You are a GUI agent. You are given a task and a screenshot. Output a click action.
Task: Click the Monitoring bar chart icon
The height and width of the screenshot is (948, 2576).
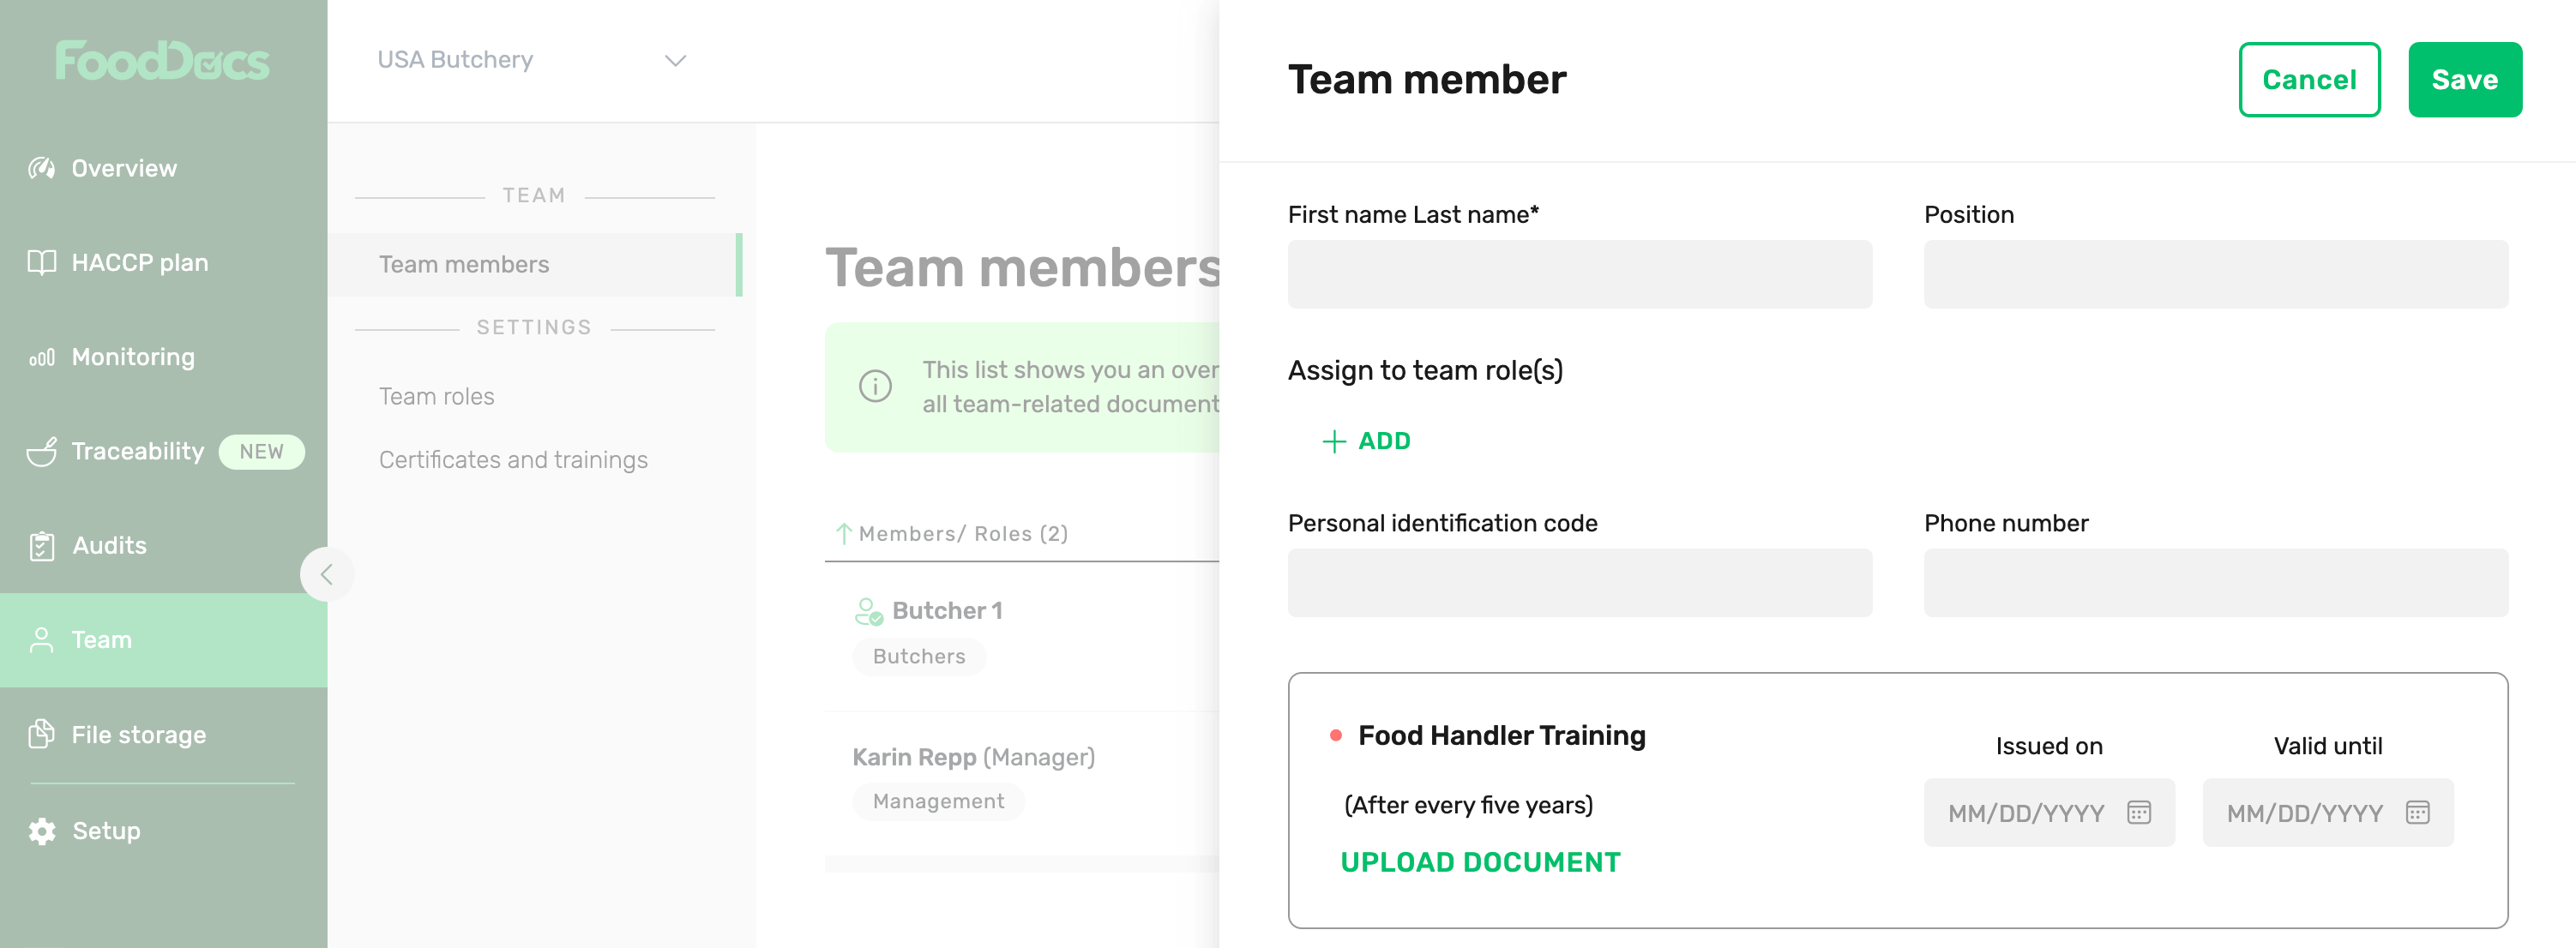click(x=42, y=358)
